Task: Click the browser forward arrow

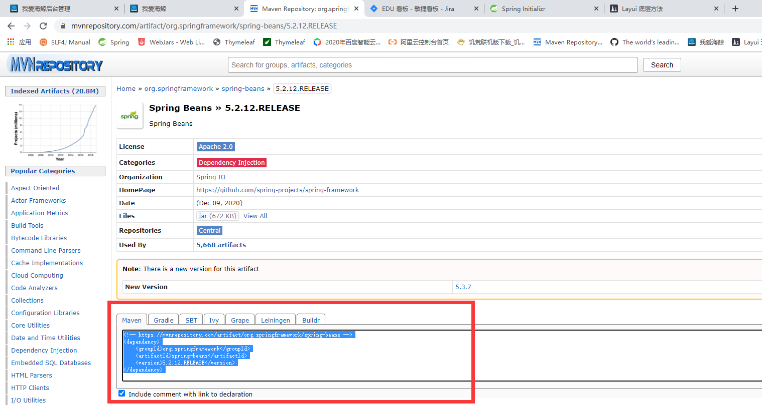Action: [x=27, y=26]
